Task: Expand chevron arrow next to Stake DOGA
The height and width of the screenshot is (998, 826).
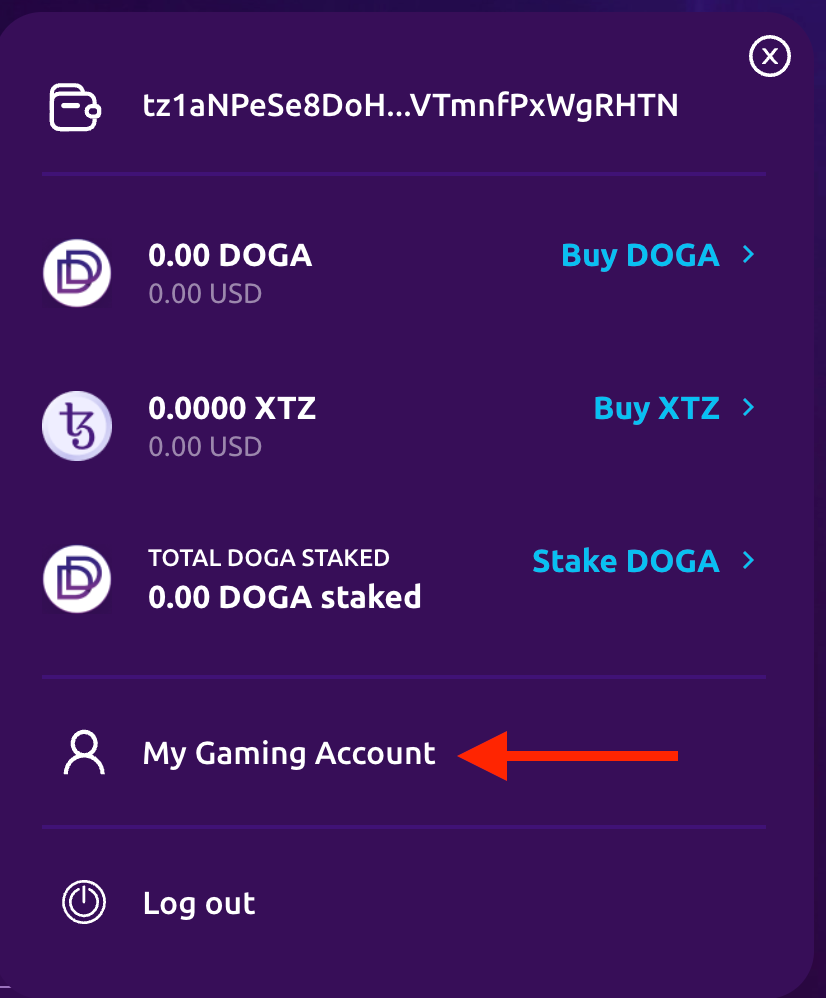Action: point(748,560)
